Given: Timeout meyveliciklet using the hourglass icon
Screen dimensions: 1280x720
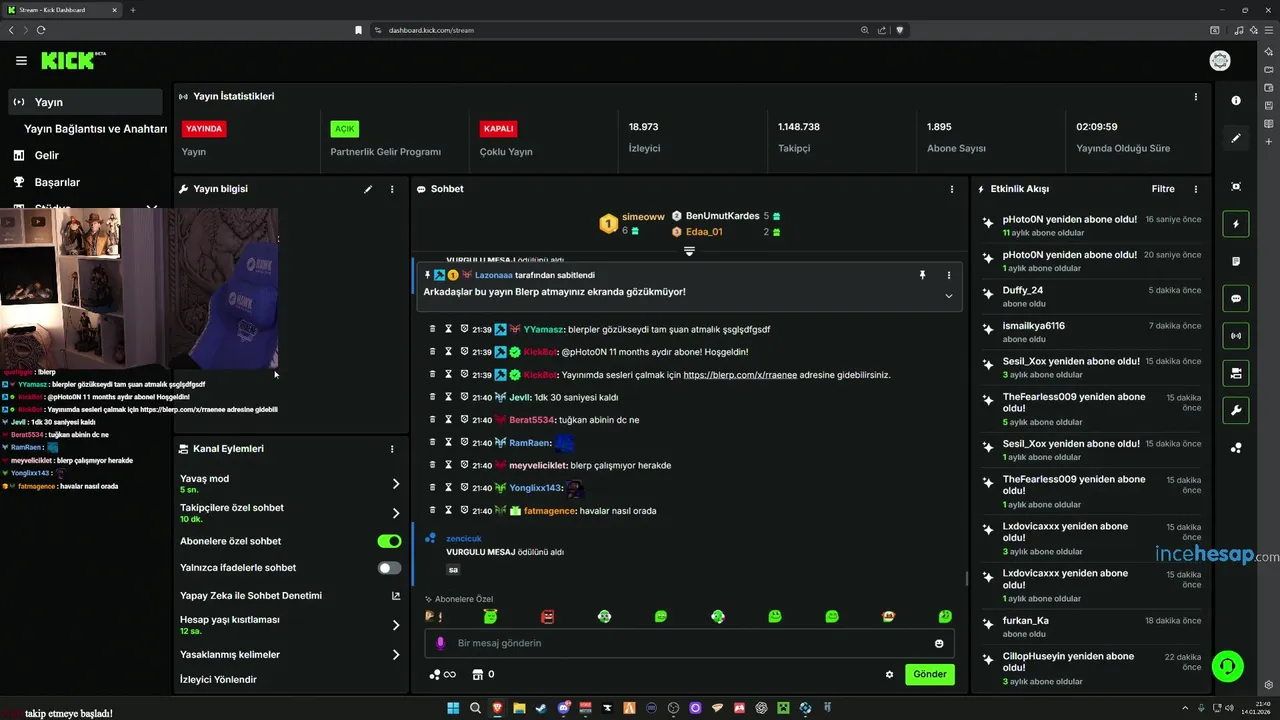Looking at the screenshot, I should [449, 465].
